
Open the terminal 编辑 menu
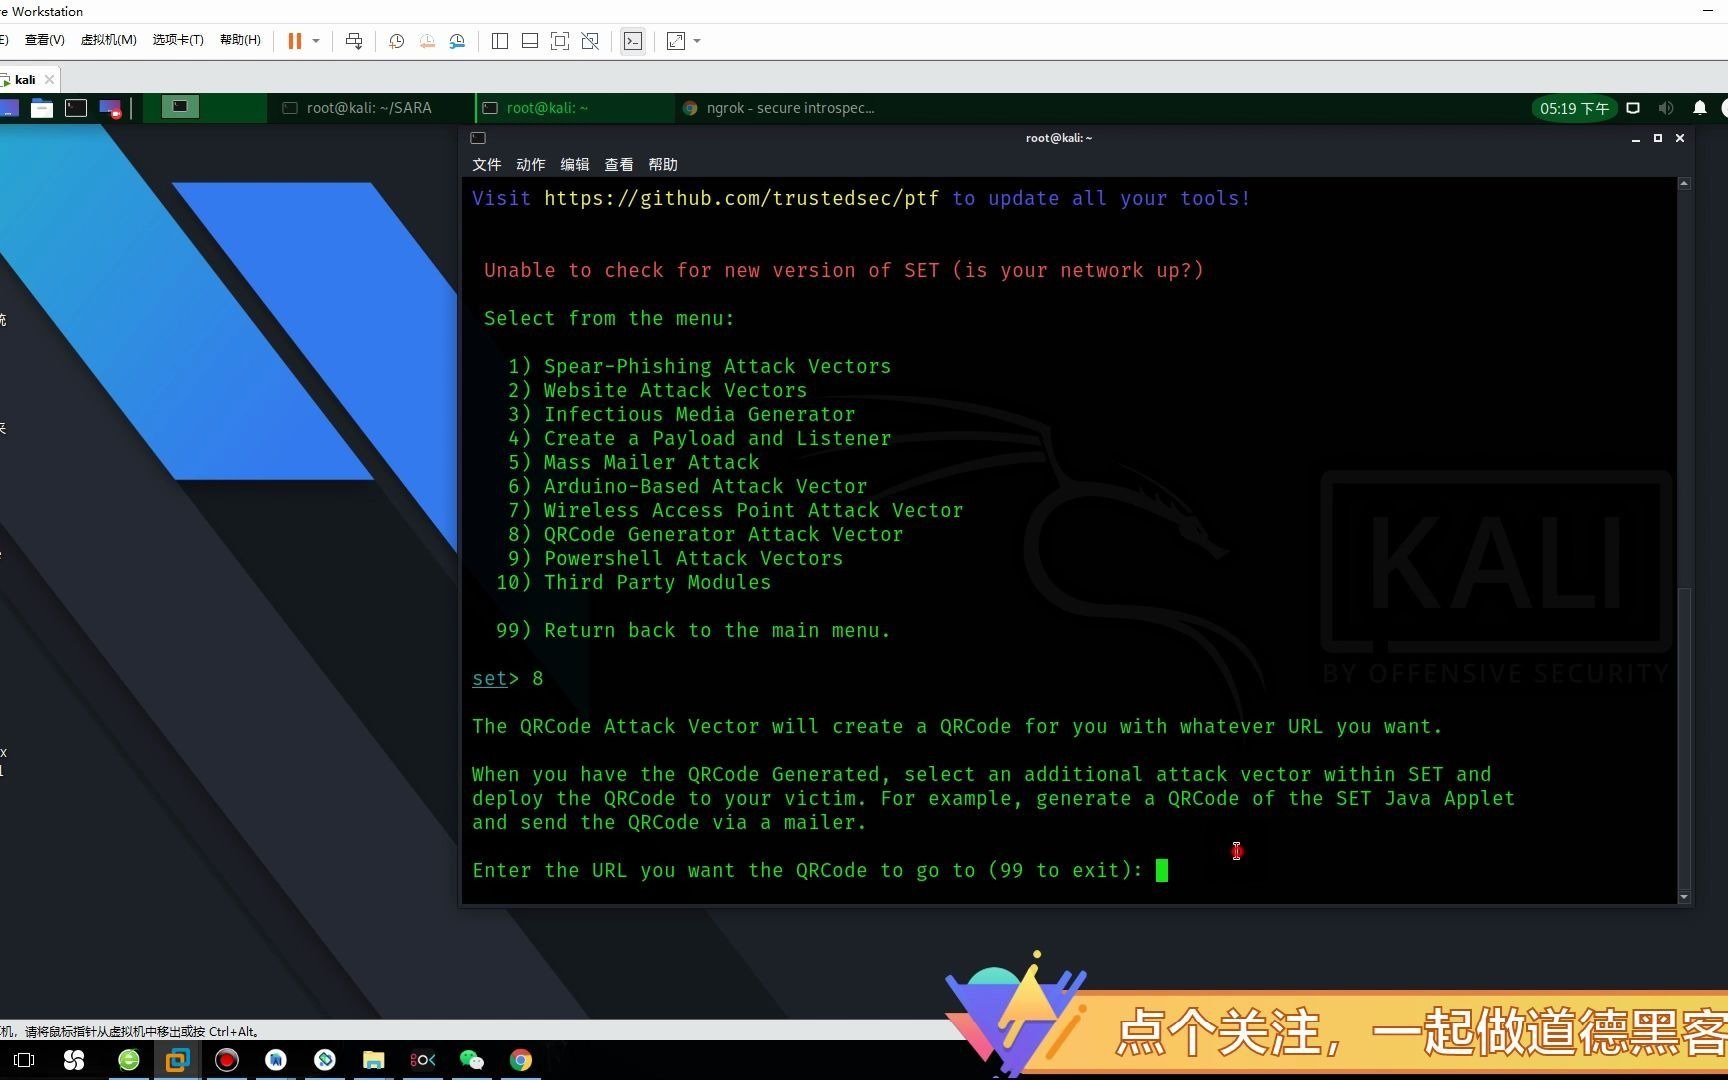click(575, 164)
